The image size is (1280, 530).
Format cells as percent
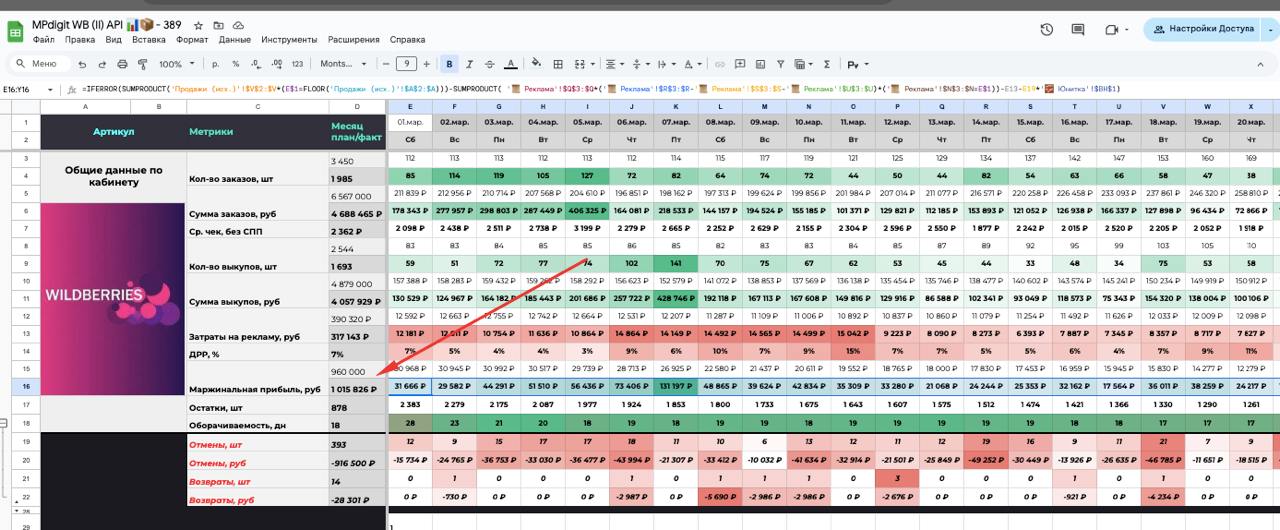[x=235, y=64]
